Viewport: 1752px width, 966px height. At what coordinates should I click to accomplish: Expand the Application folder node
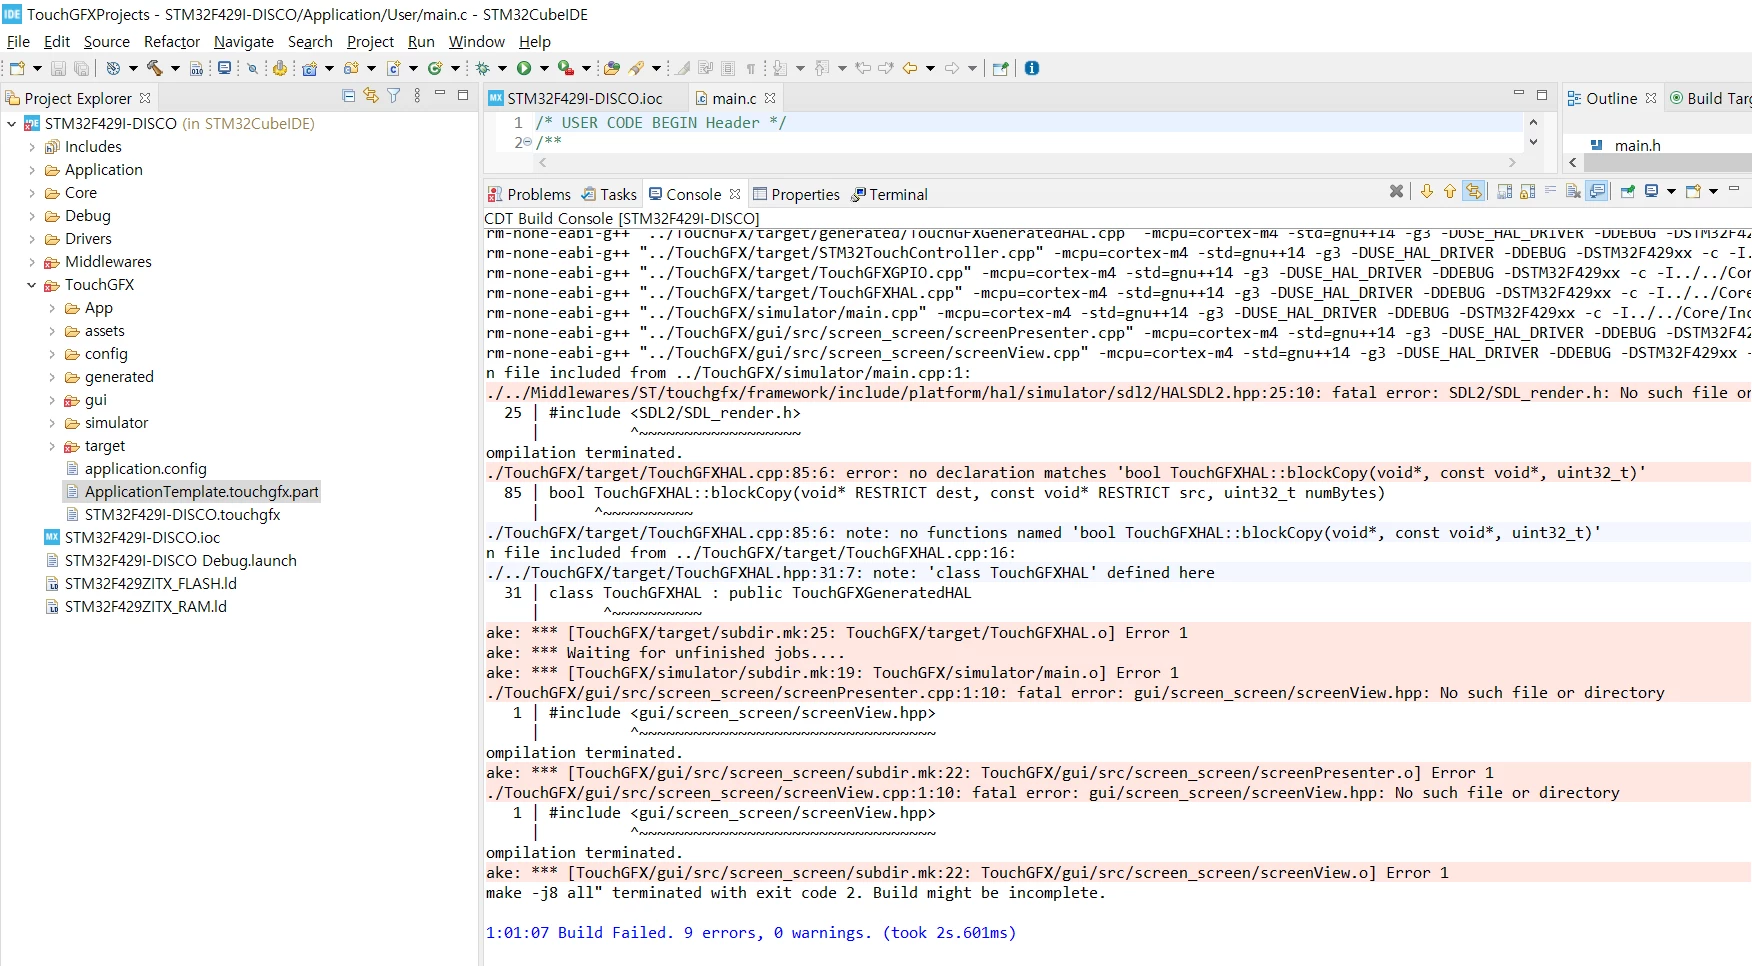pyautogui.click(x=31, y=170)
